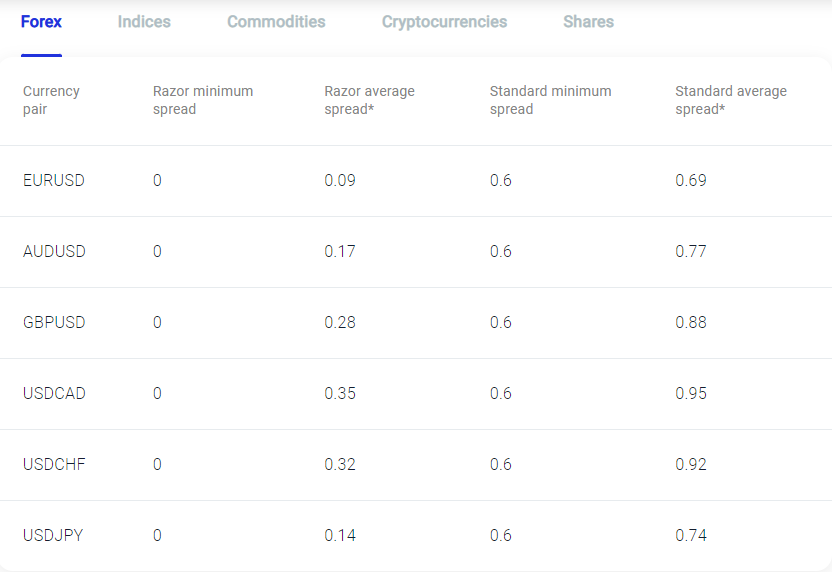The width and height of the screenshot is (832, 572).
Task: Click the 0.35 USDCAD razor average value
Action: click(340, 394)
